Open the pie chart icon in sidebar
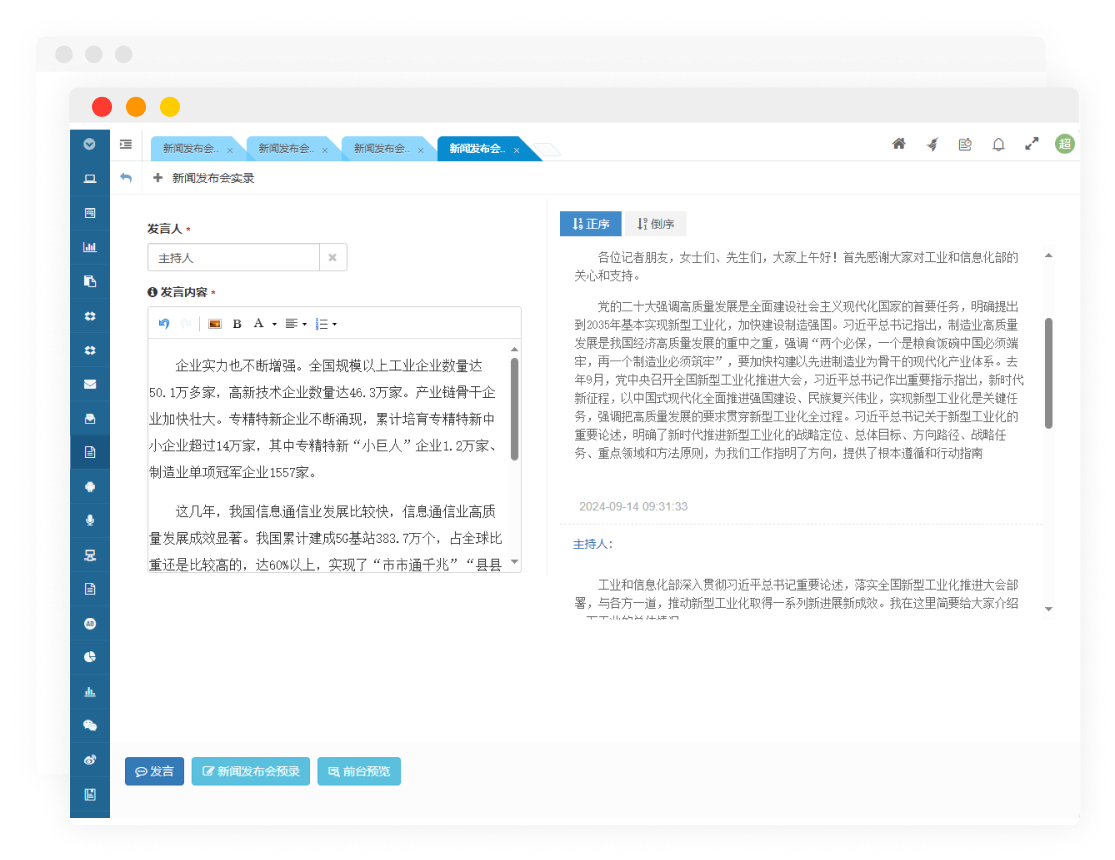This screenshot has width=1115, height=860. 90,657
